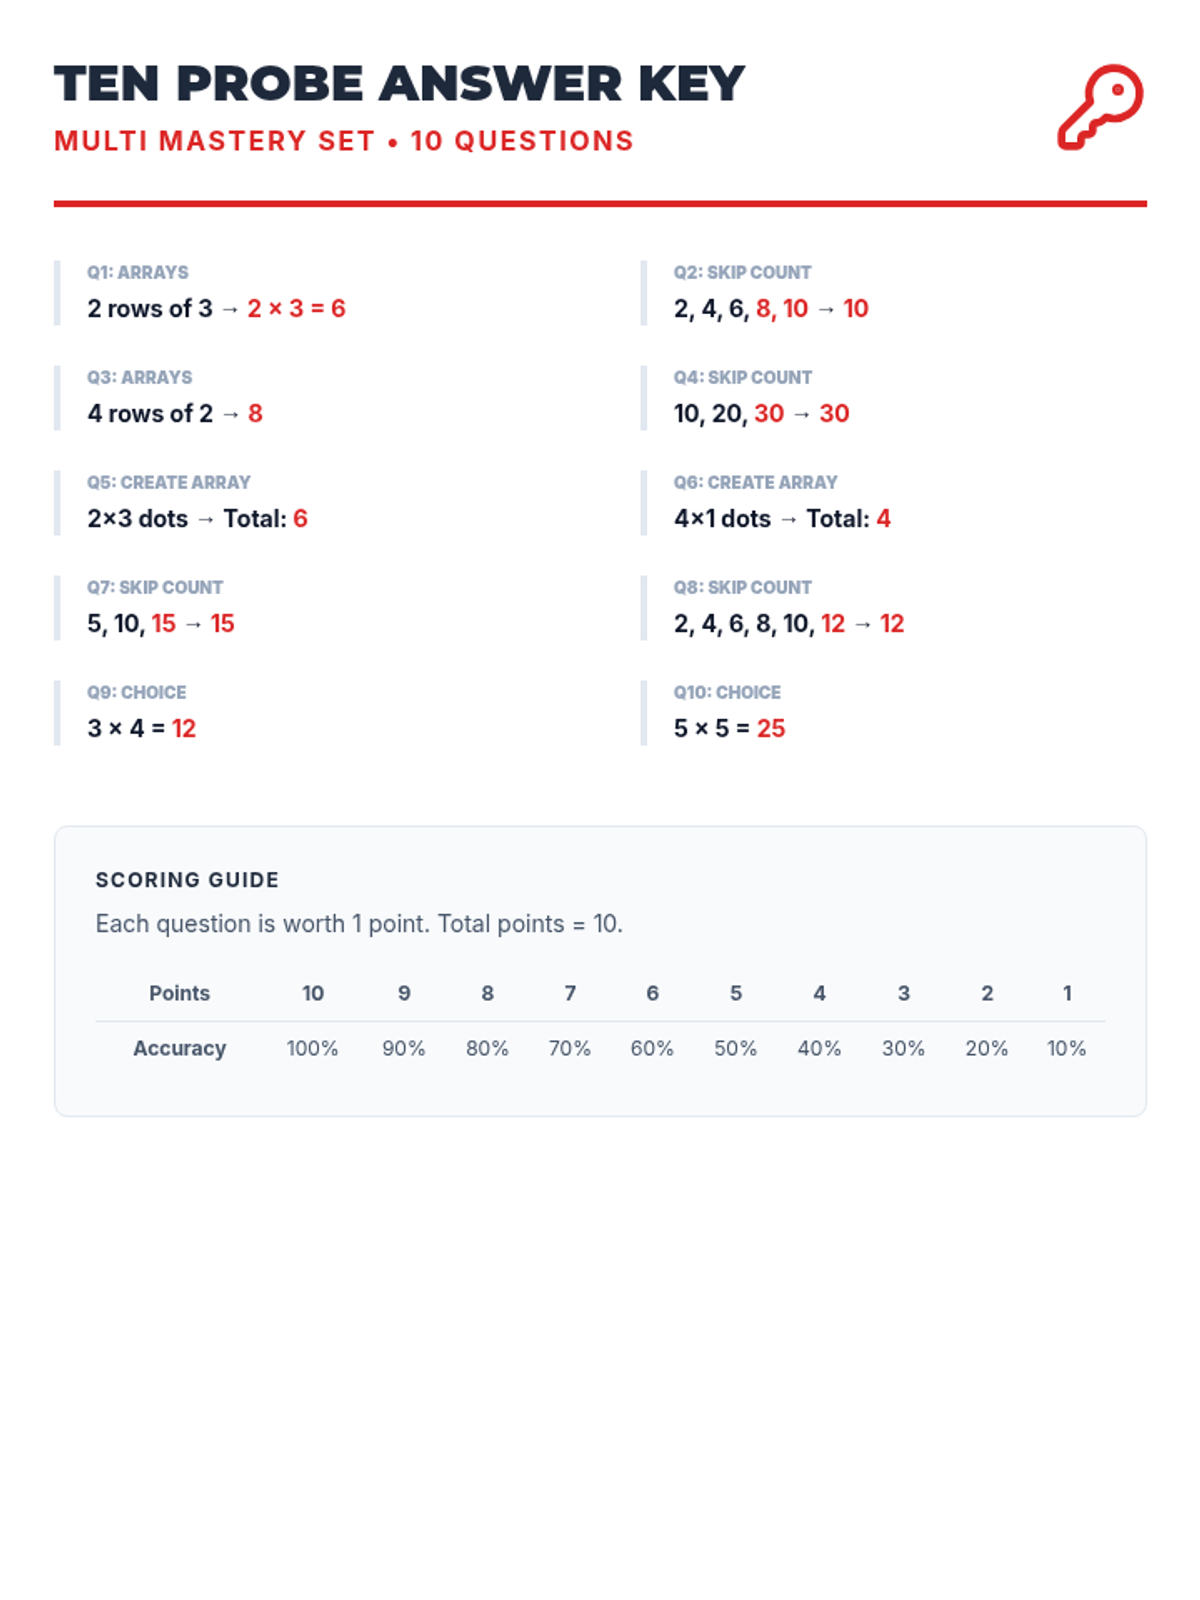Click the Accuracy row header
Screen dimensions: 1200x1600
[x=179, y=1048]
